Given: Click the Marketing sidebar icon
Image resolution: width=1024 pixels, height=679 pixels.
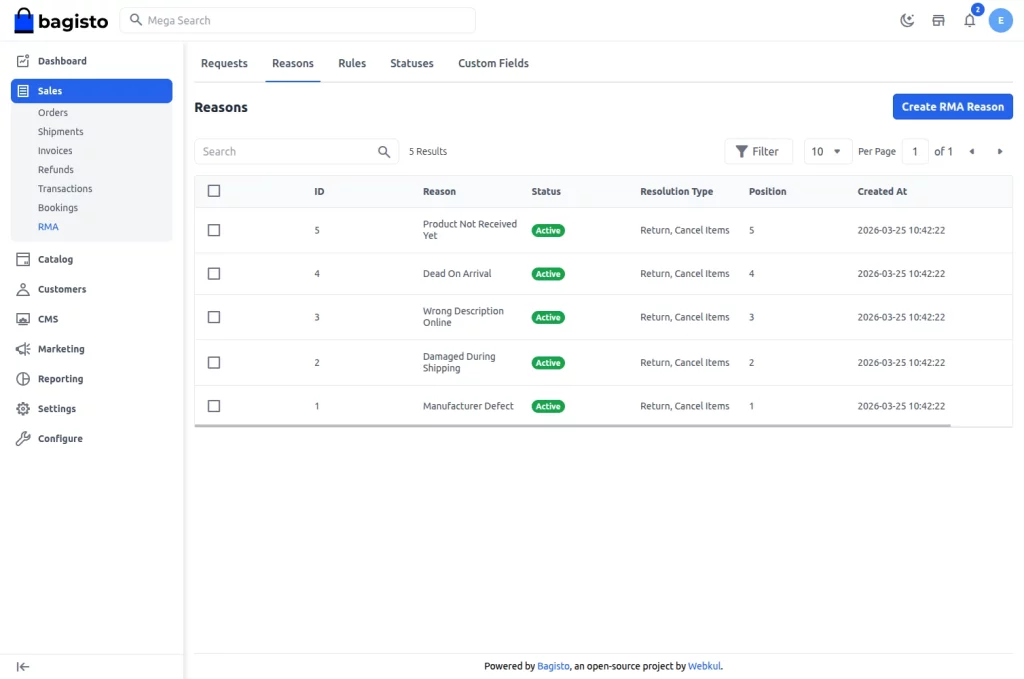Looking at the screenshot, I should 22,348.
